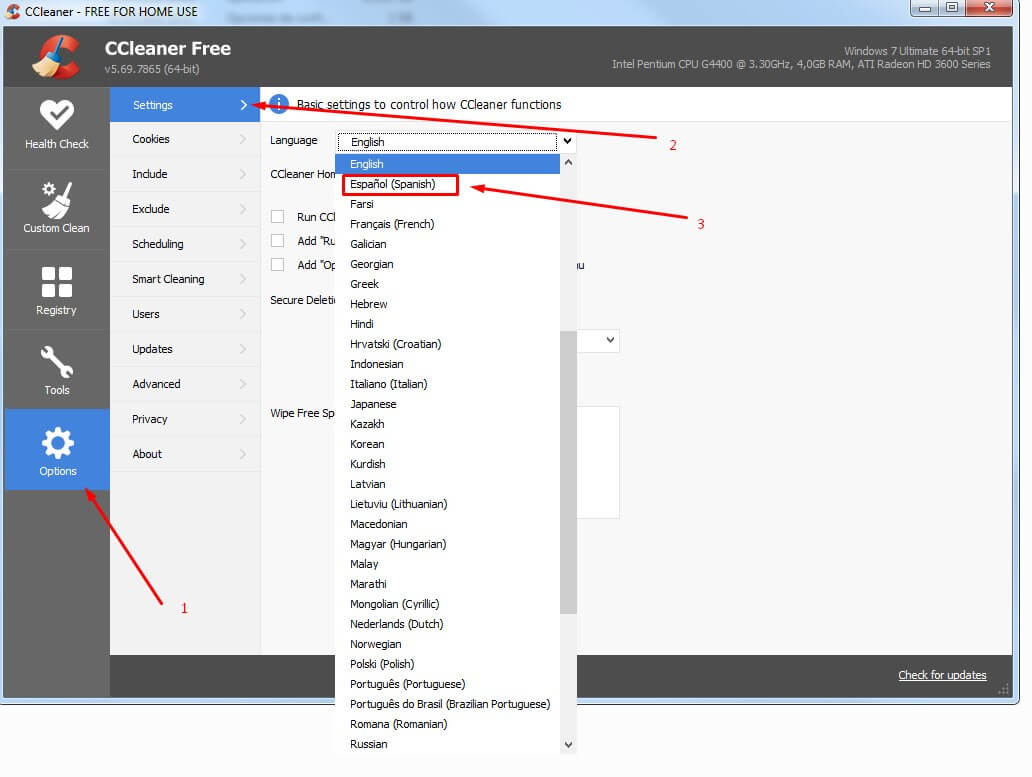The image size is (1032, 777).
Task: Click the Include row chevron
Action: 244,174
